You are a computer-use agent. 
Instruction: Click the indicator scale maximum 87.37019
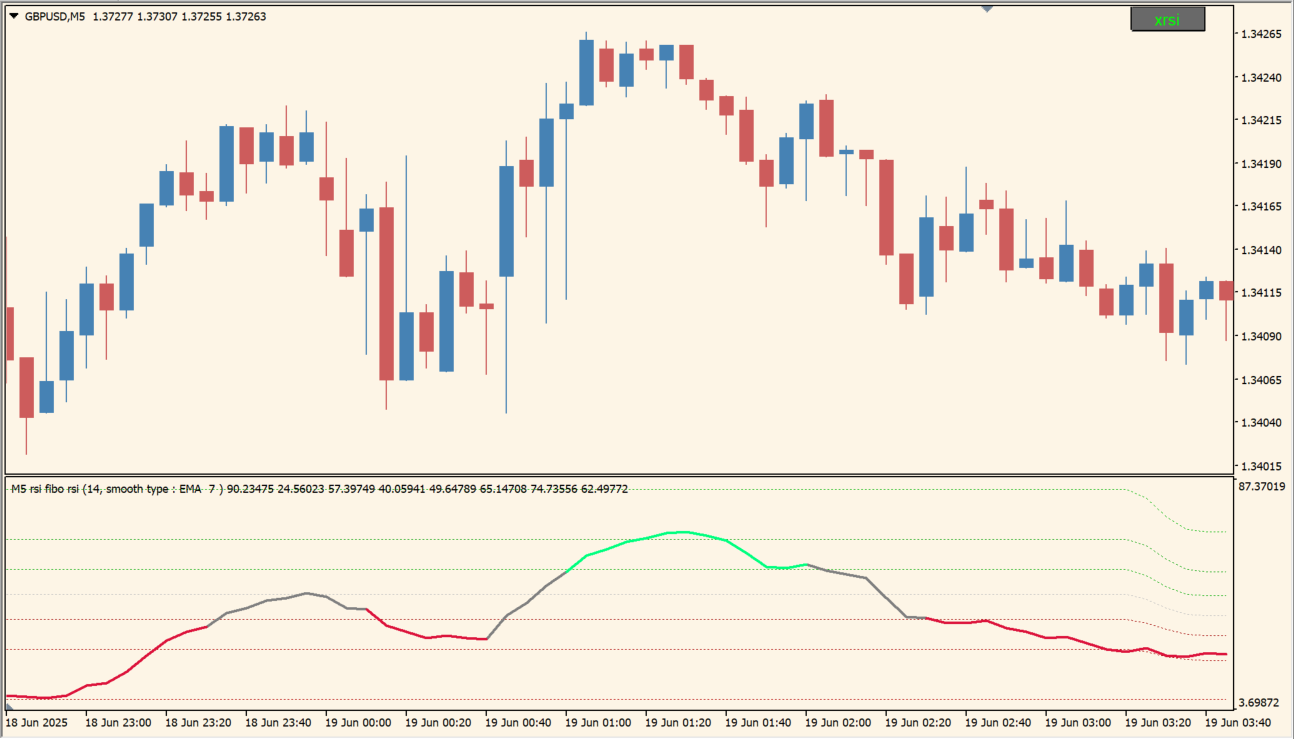click(x=1263, y=486)
